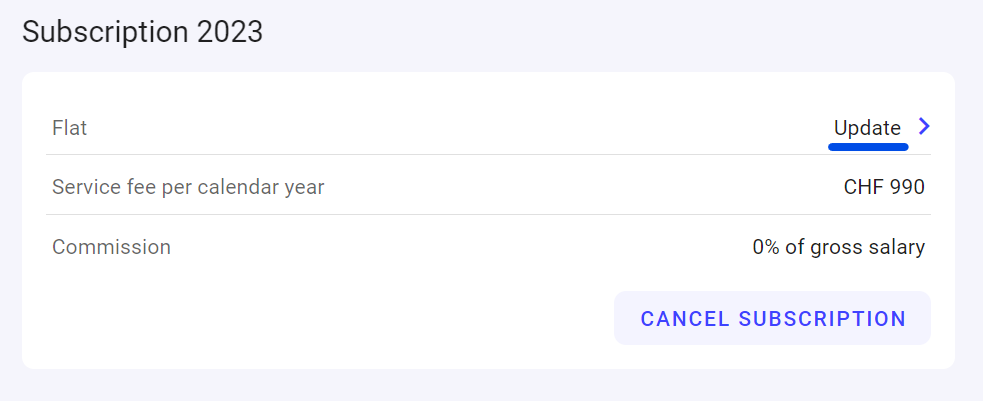Click the Service fee per calendar year label
Image resolution: width=983 pixels, height=401 pixels.
(188, 187)
